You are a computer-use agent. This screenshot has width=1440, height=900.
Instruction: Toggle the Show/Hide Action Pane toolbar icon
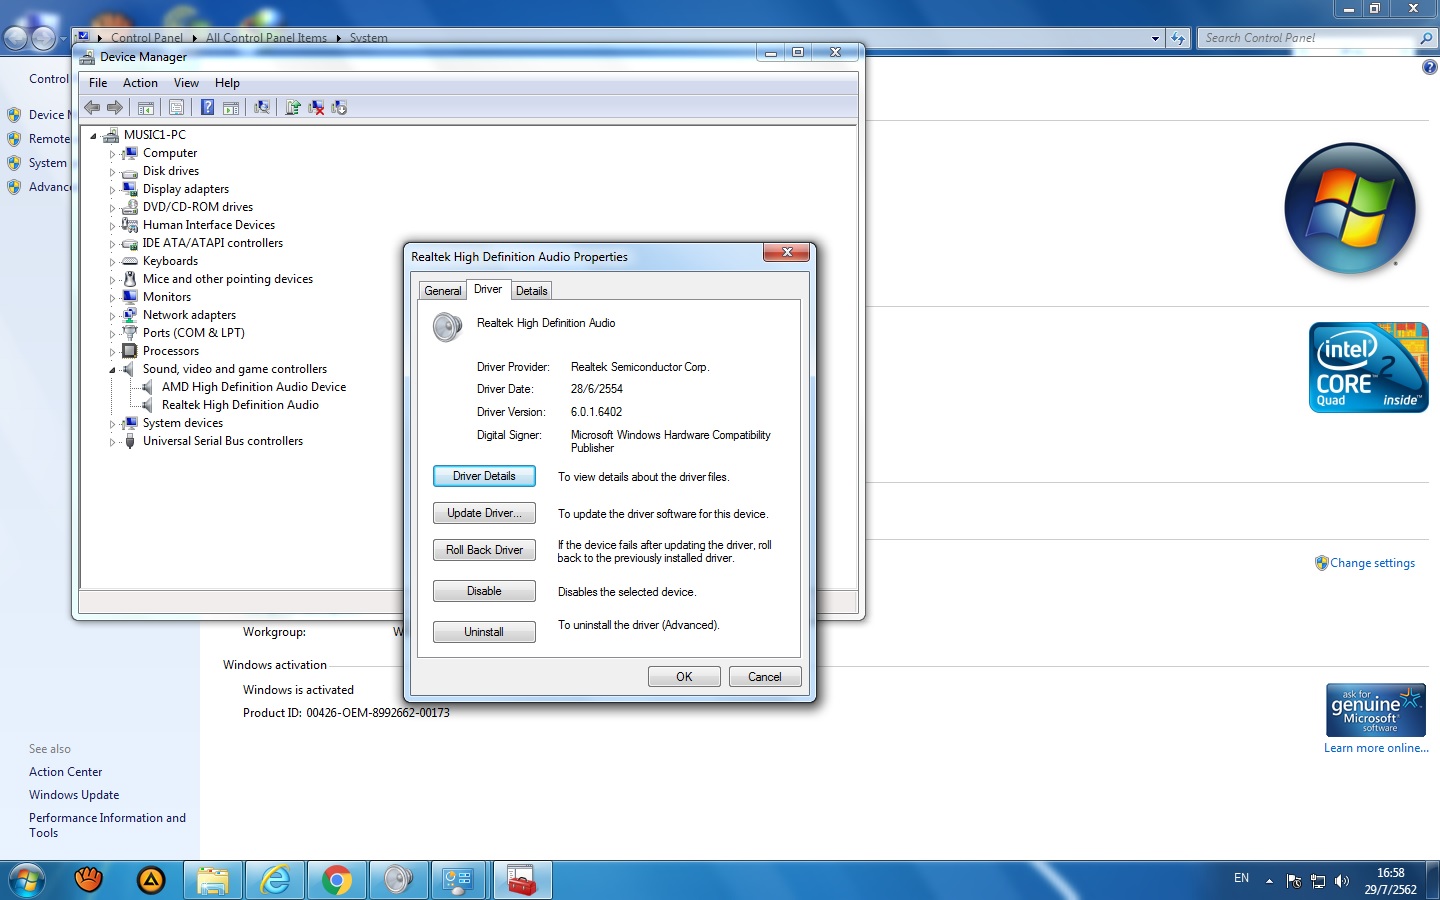tap(231, 108)
